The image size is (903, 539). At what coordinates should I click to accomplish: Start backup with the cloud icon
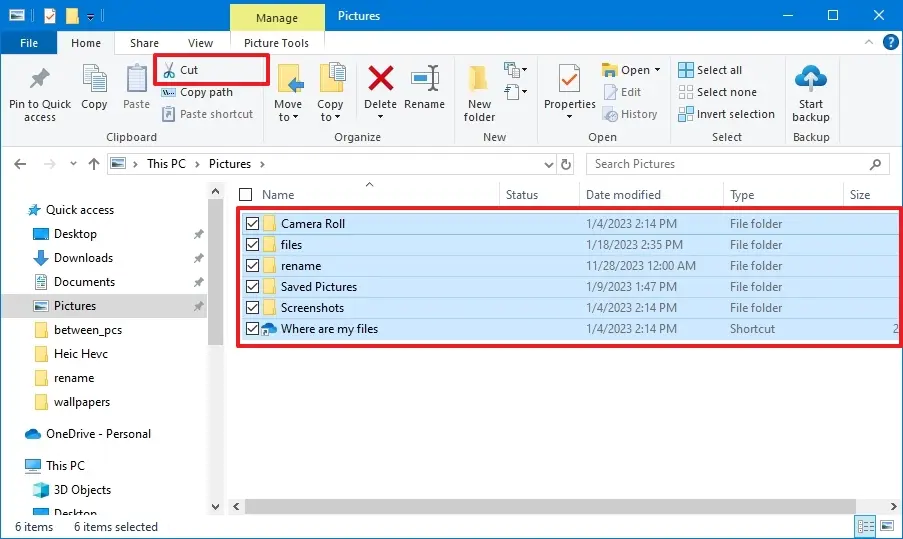811,79
